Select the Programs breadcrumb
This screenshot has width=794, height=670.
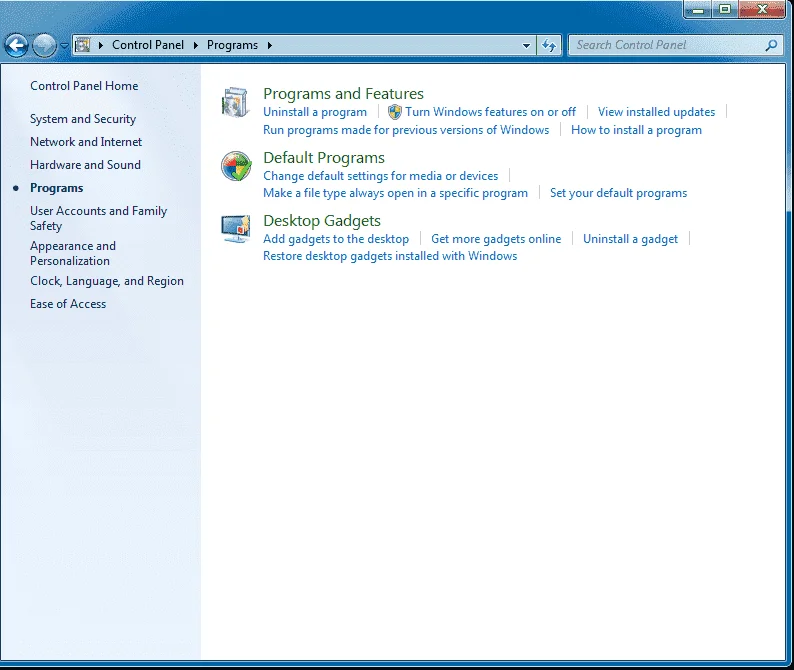(232, 45)
